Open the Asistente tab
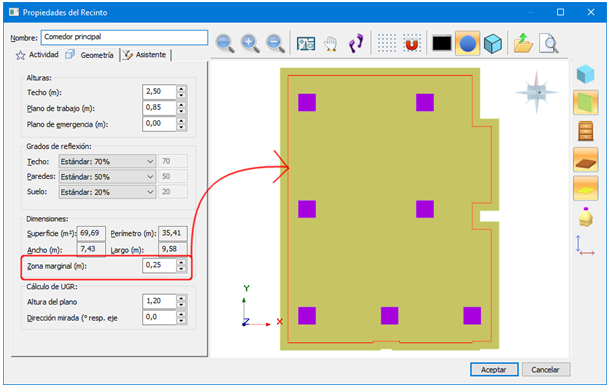Screen dimensions: 609x388 [x=145, y=55]
